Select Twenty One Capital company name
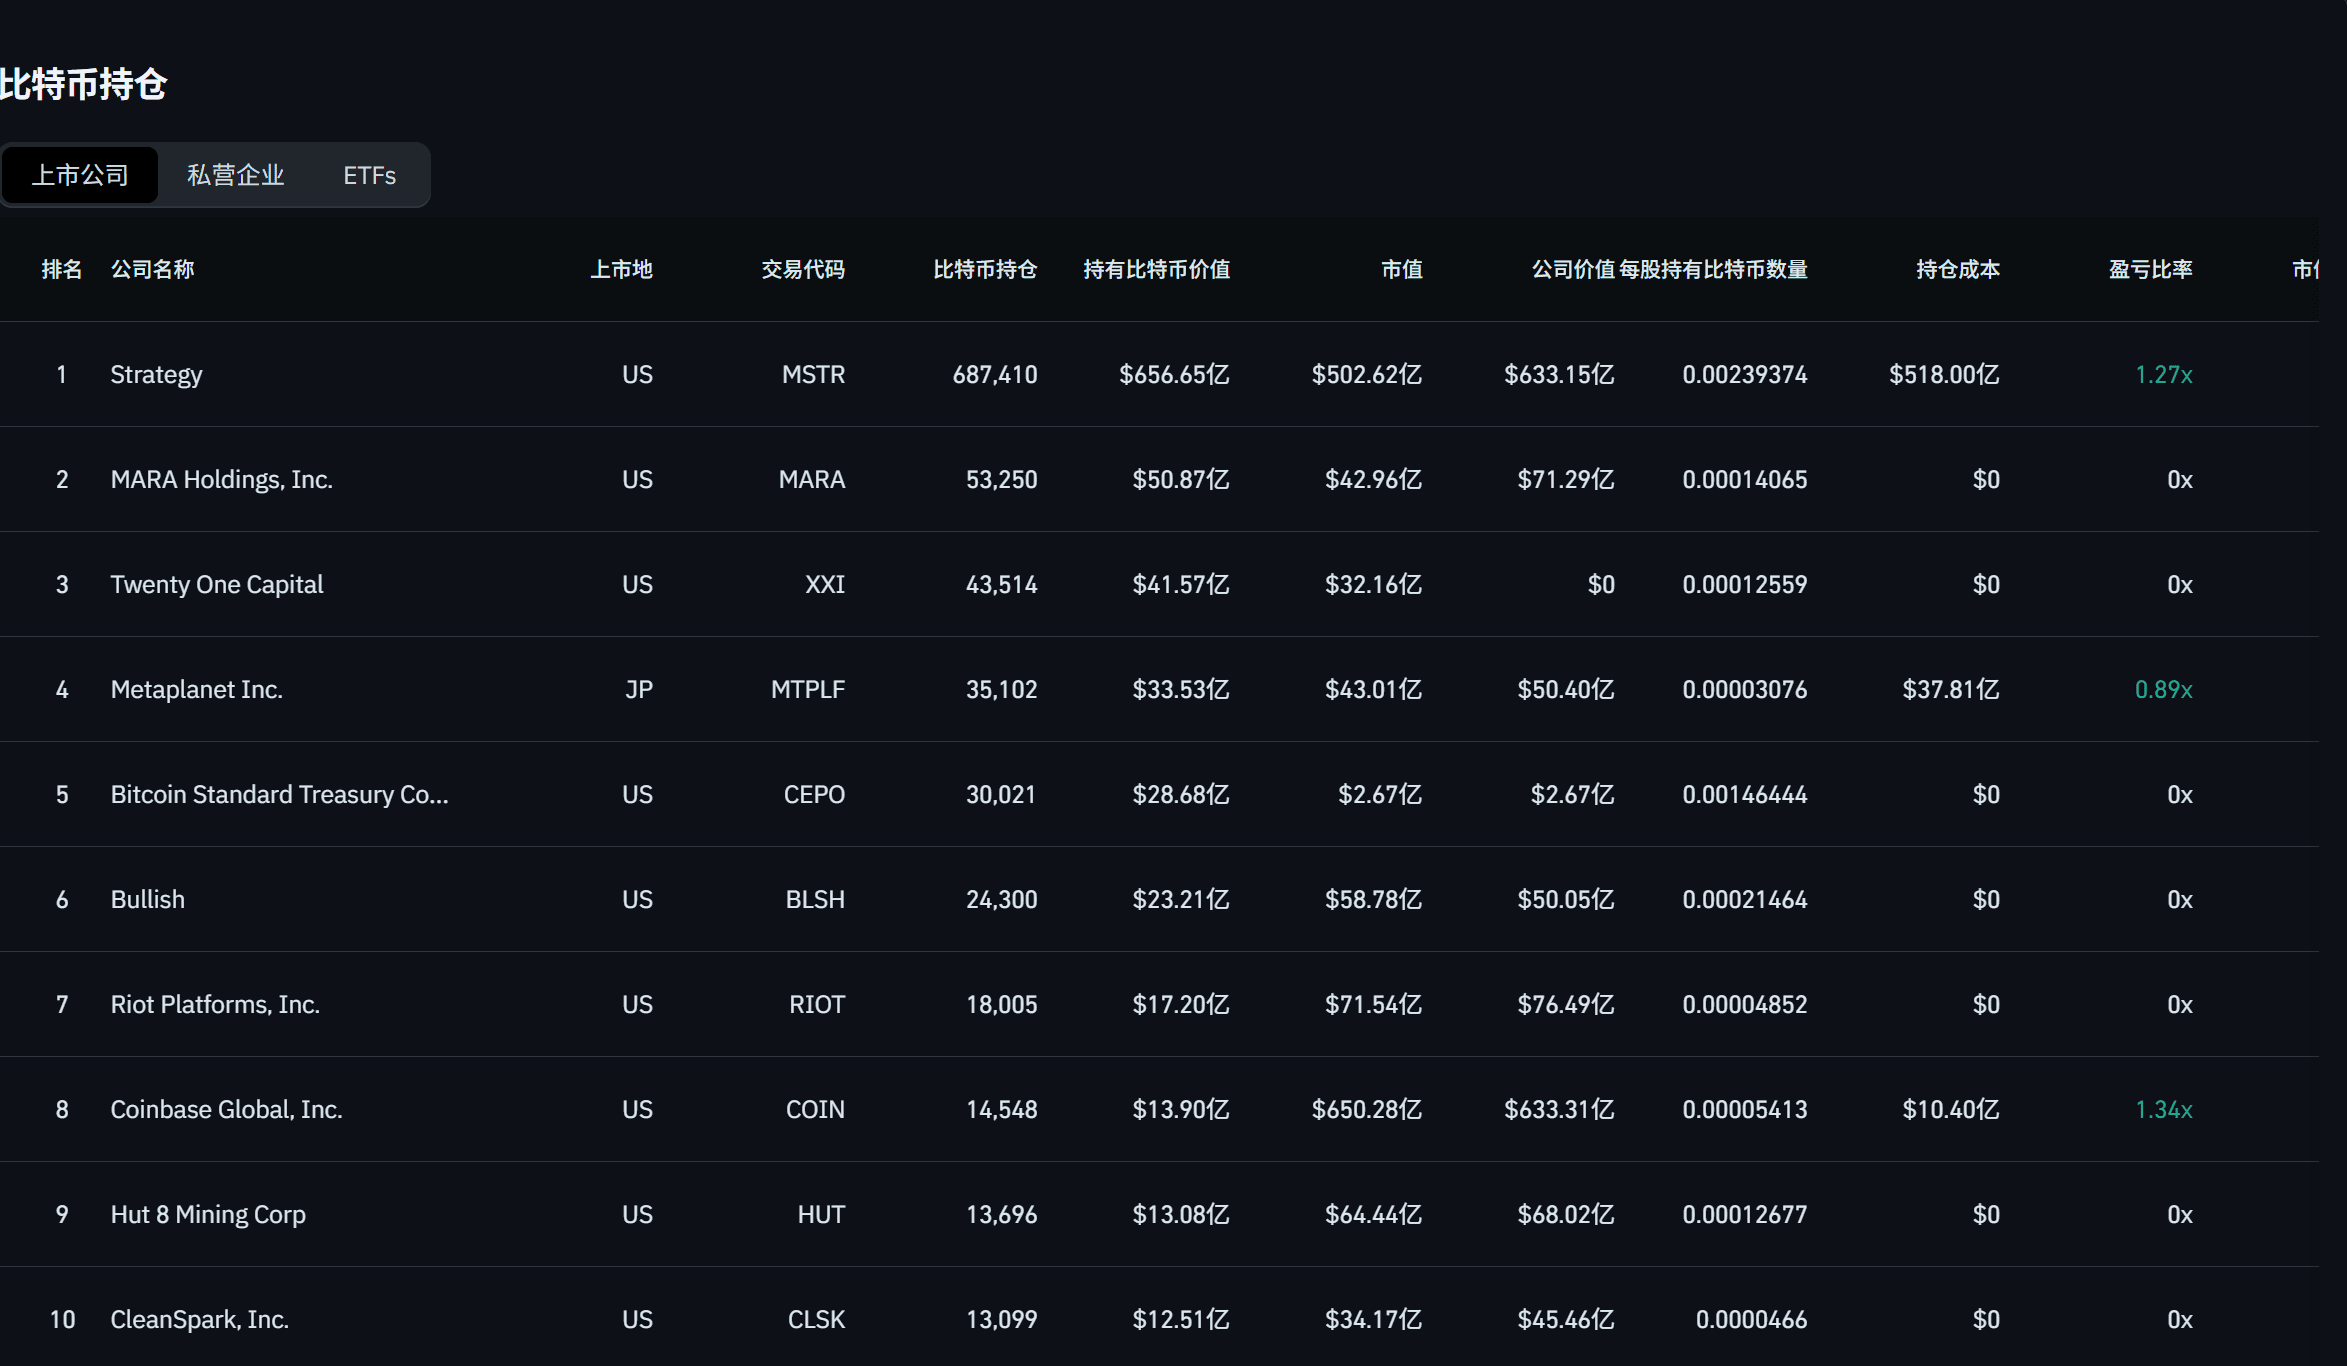This screenshot has width=2347, height=1366. tap(216, 584)
